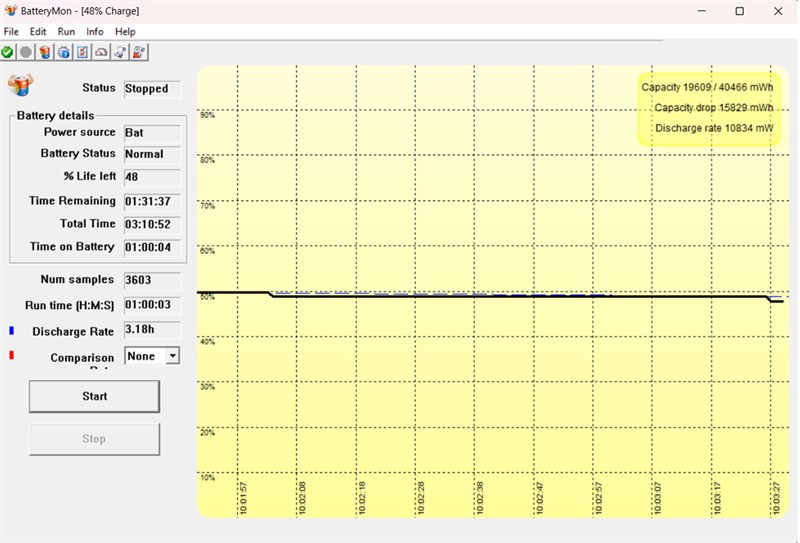This screenshot has height=543, width=800.
Task: Open the gear with info badge icon
Action: pyautogui.click(x=64, y=52)
